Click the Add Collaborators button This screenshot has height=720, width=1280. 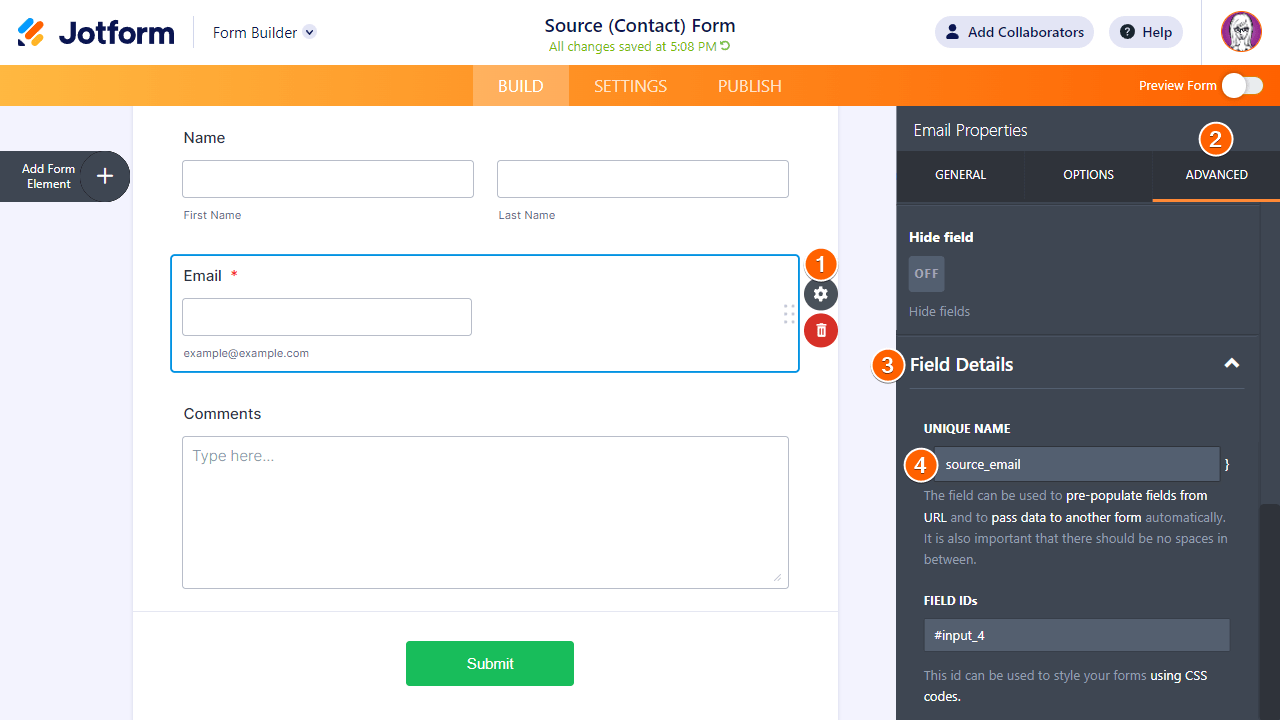pos(1014,32)
